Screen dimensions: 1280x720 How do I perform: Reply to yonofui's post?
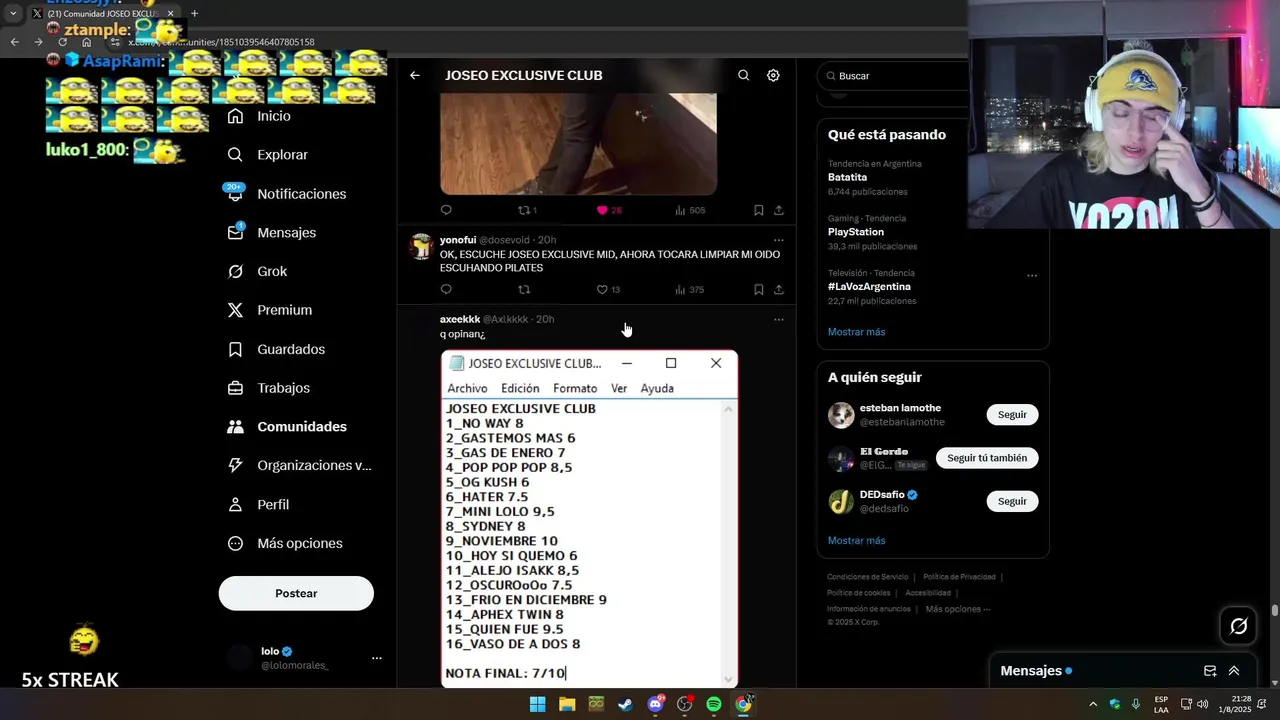coord(446,289)
